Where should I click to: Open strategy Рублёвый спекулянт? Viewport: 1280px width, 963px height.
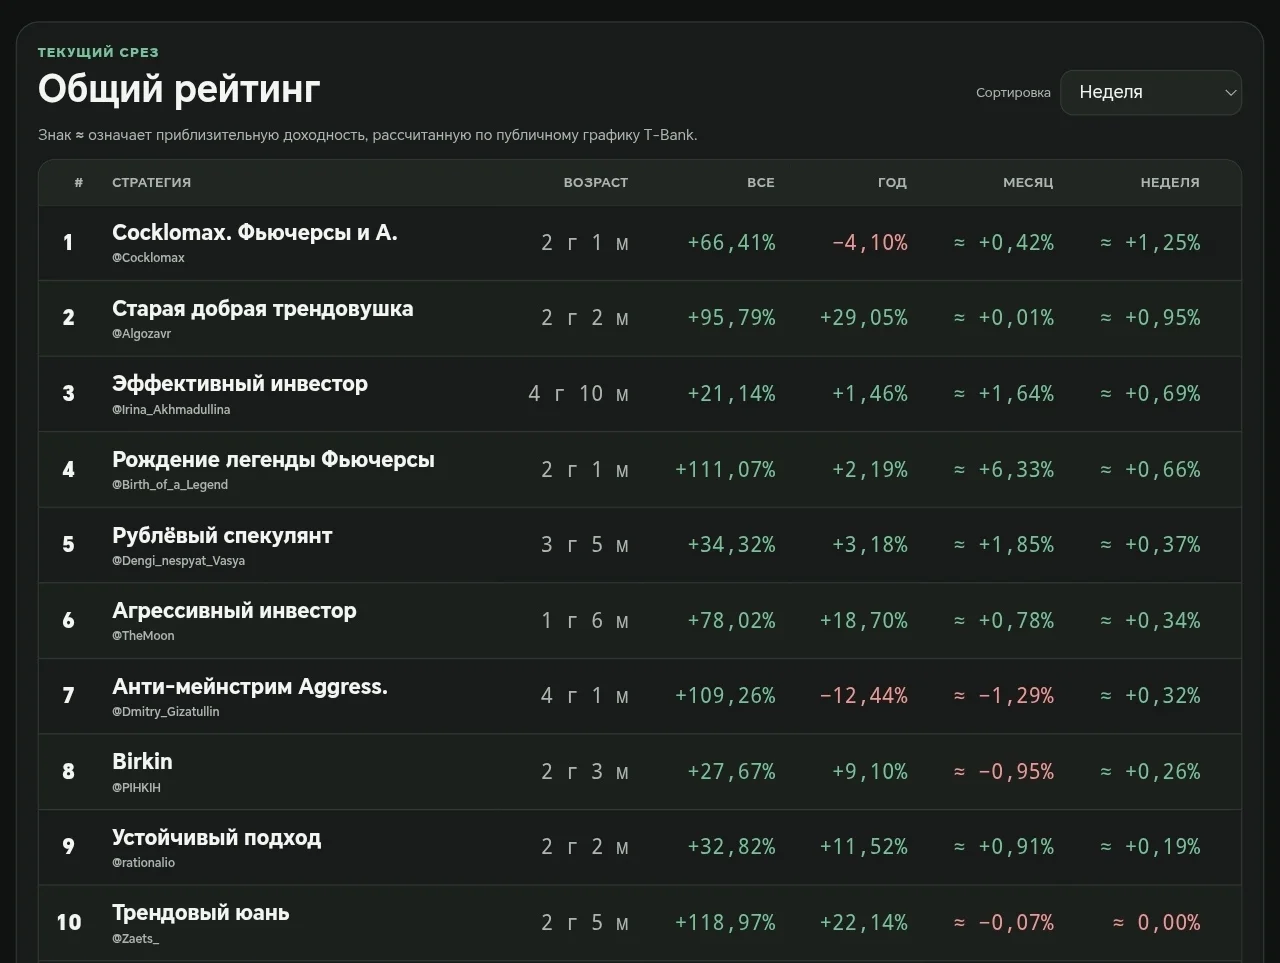222,535
